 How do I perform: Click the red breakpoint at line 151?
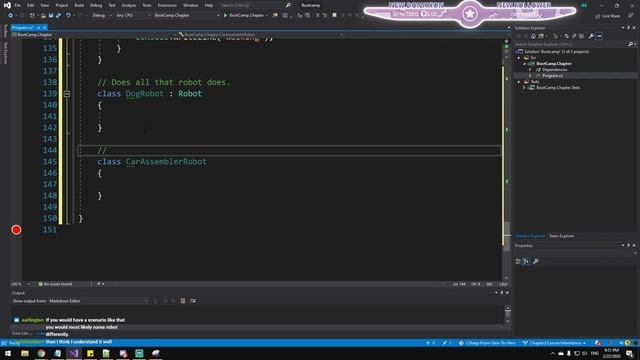pyautogui.click(x=16, y=230)
